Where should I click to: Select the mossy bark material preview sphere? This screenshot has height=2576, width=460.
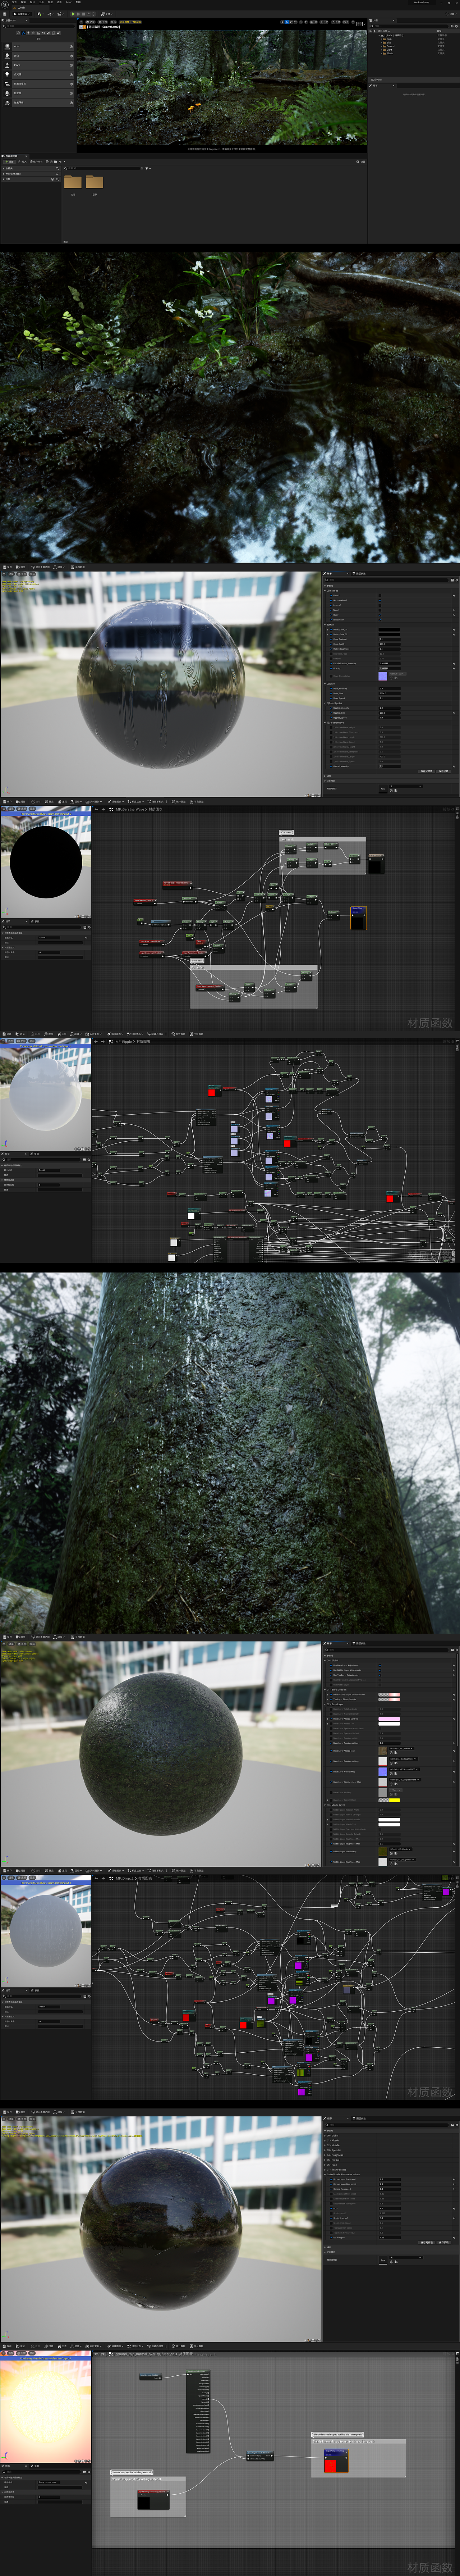pyautogui.click(x=161, y=1755)
